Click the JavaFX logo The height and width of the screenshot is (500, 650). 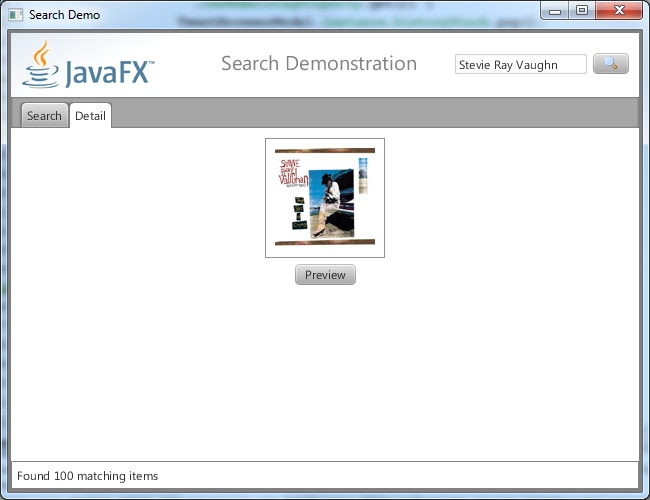pos(88,64)
